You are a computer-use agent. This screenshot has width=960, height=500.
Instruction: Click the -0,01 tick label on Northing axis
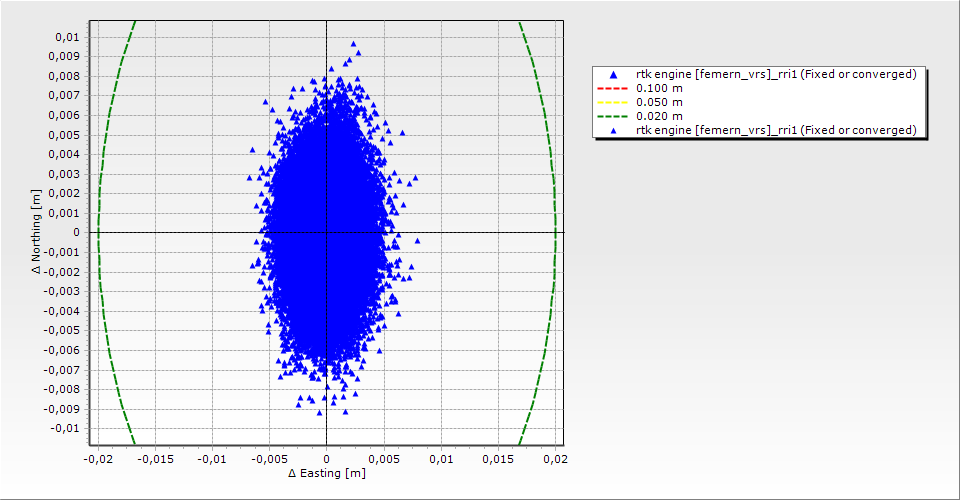[x=66, y=428]
